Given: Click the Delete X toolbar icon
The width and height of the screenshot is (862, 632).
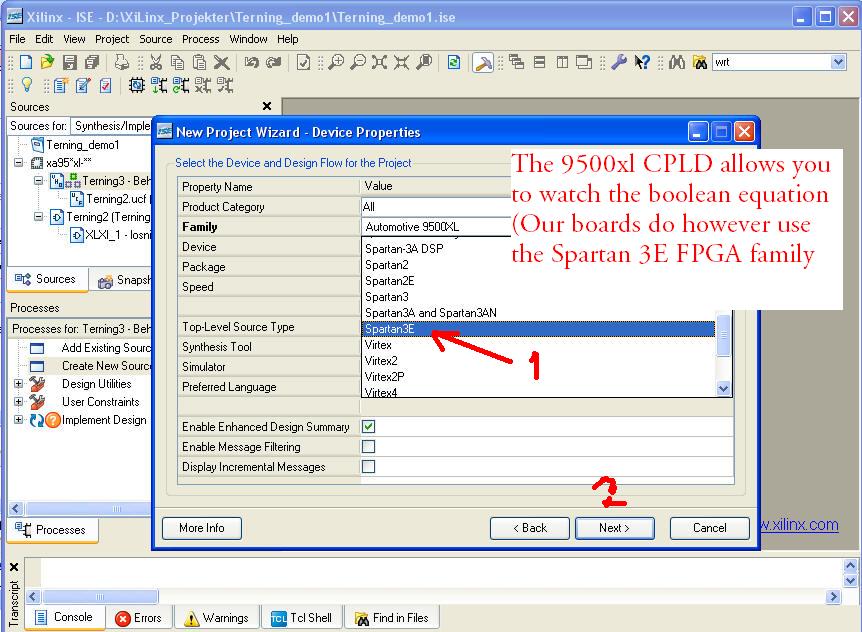Looking at the screenshot, I should (222, 62).
